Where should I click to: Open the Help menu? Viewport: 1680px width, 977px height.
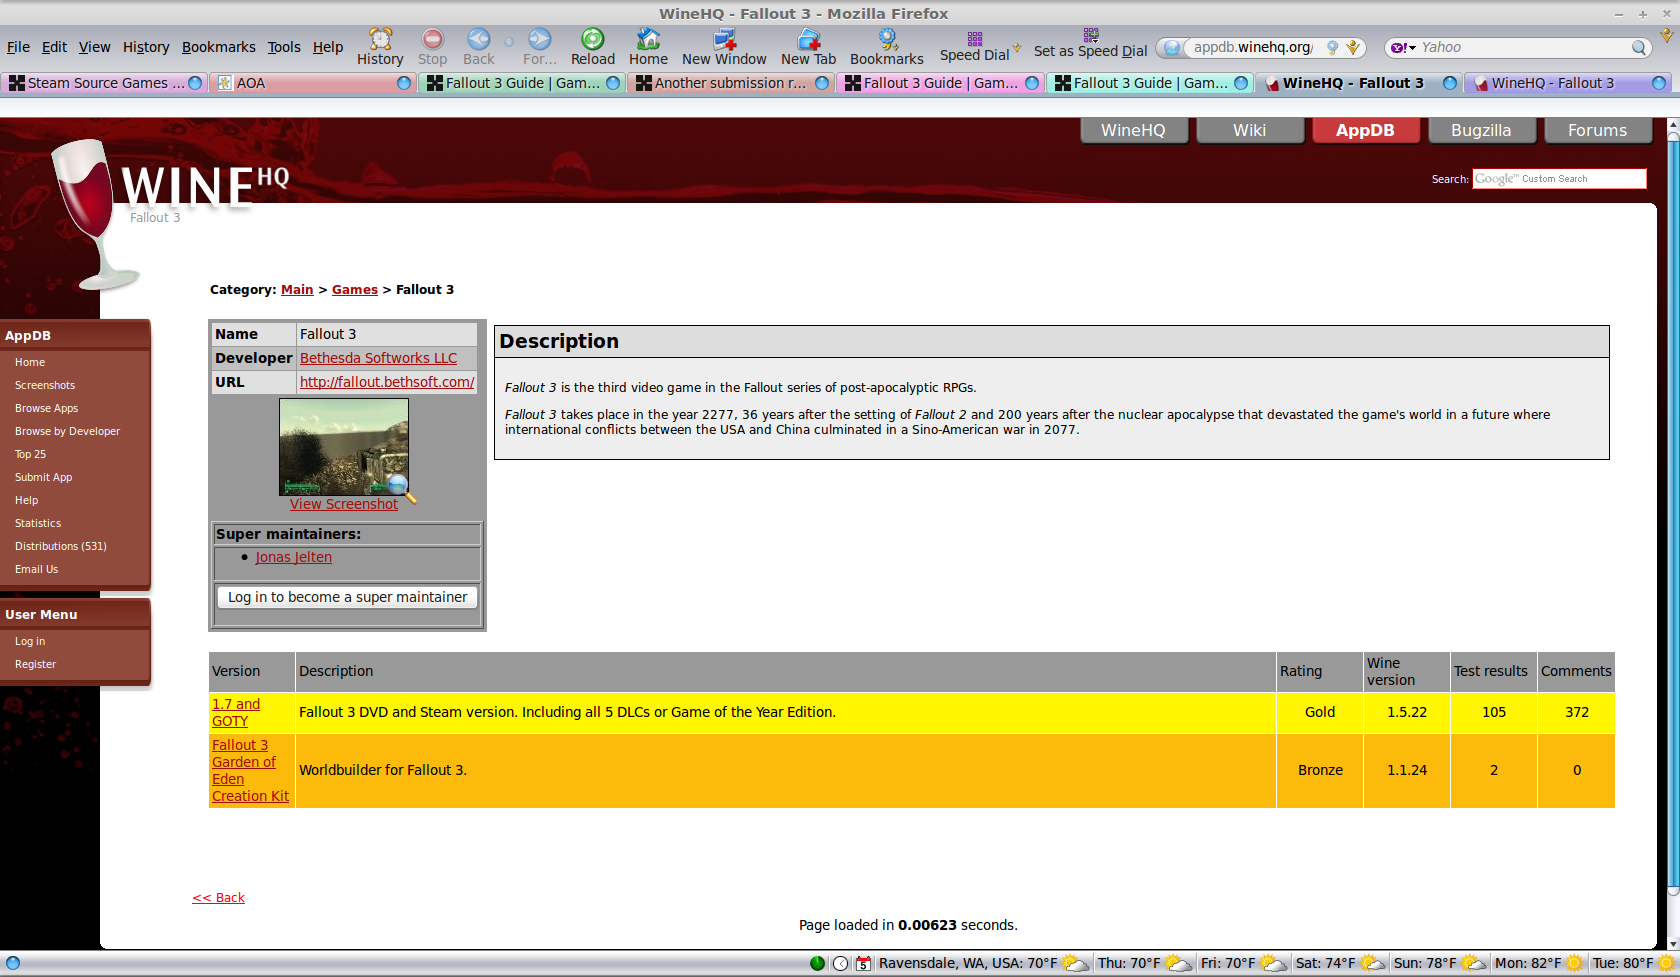[x=327, y=47]
